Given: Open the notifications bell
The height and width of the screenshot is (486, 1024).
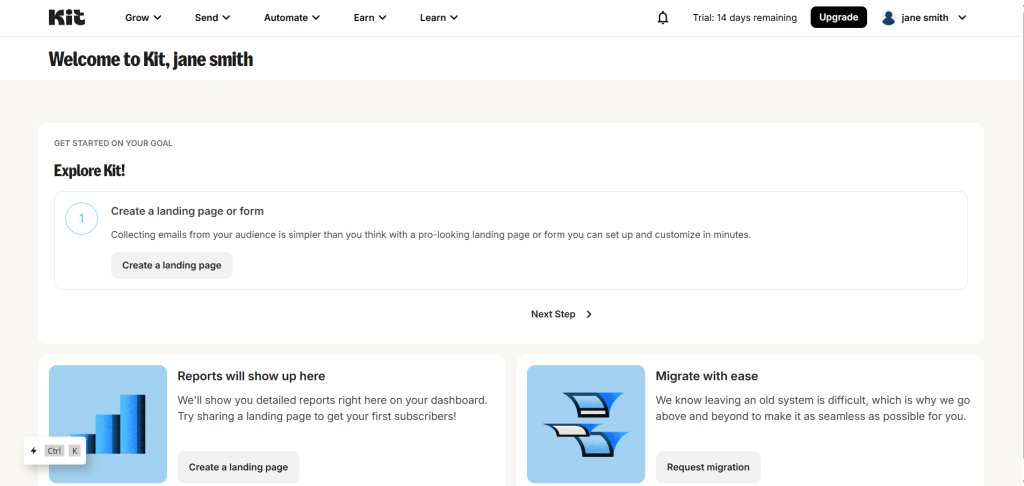Looking at the screenshot, I should point(663,17).
